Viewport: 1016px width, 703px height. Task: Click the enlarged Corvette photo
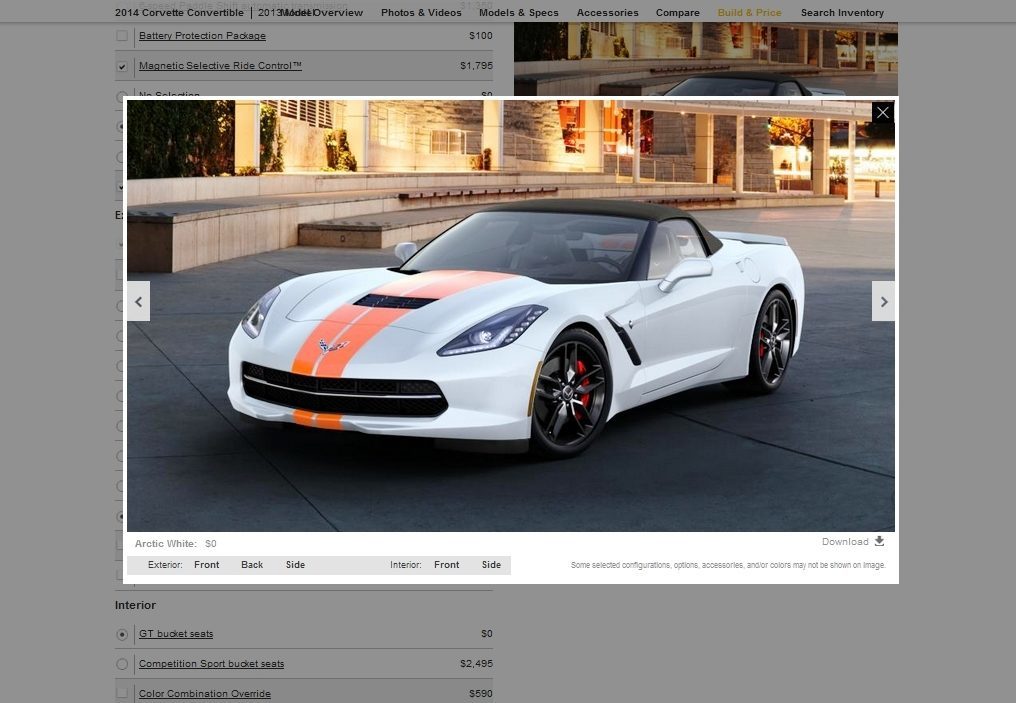[511, 316]
